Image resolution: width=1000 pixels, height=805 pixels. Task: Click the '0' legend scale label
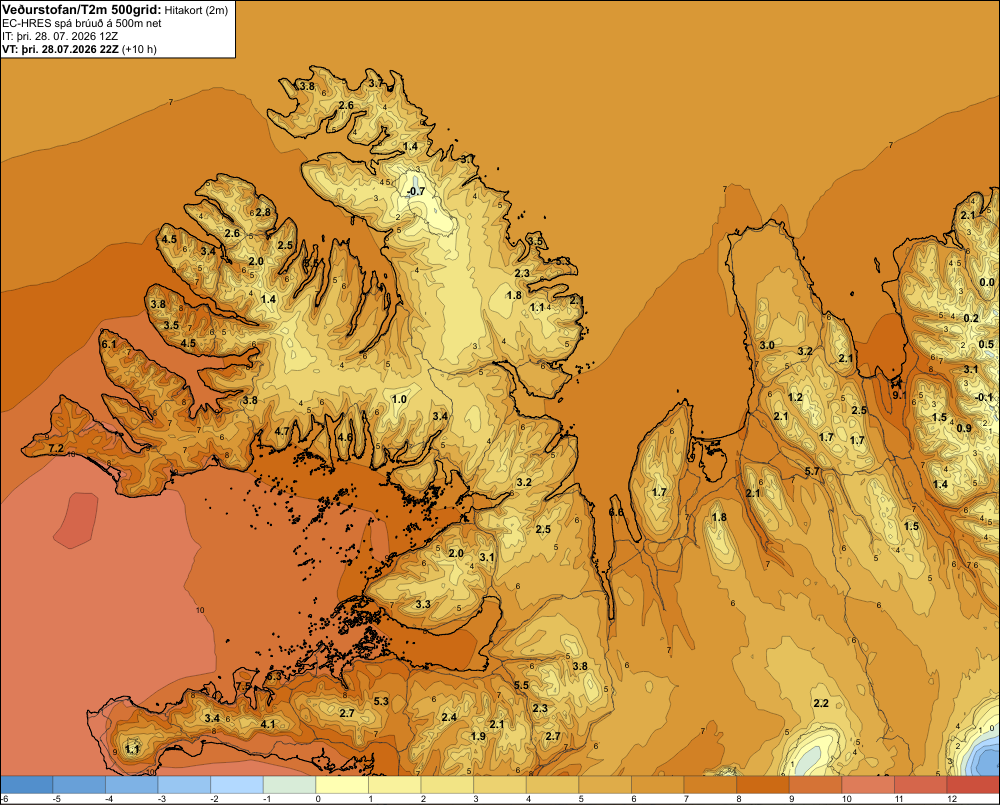pyautogui.click(x=318, y=799)
